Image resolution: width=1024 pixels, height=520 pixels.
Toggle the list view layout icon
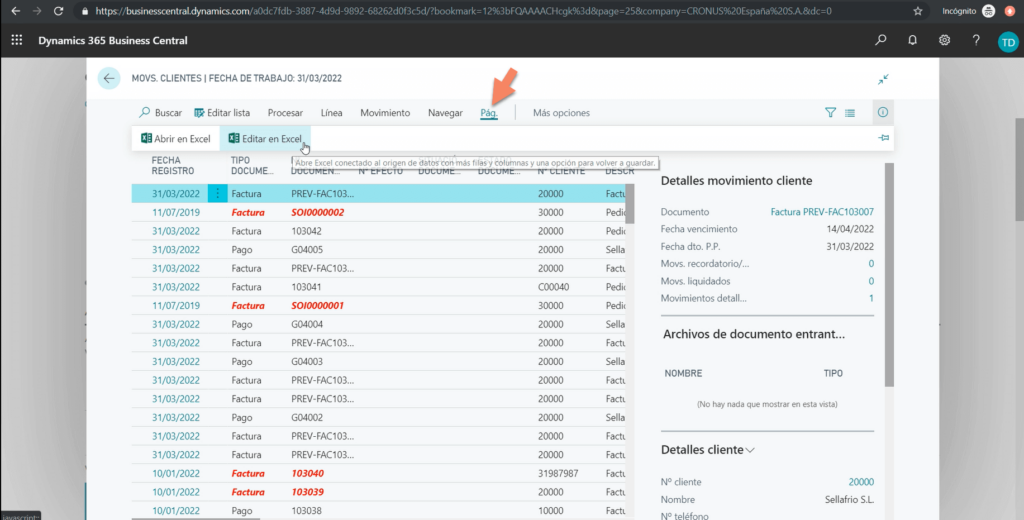[850, 113]
